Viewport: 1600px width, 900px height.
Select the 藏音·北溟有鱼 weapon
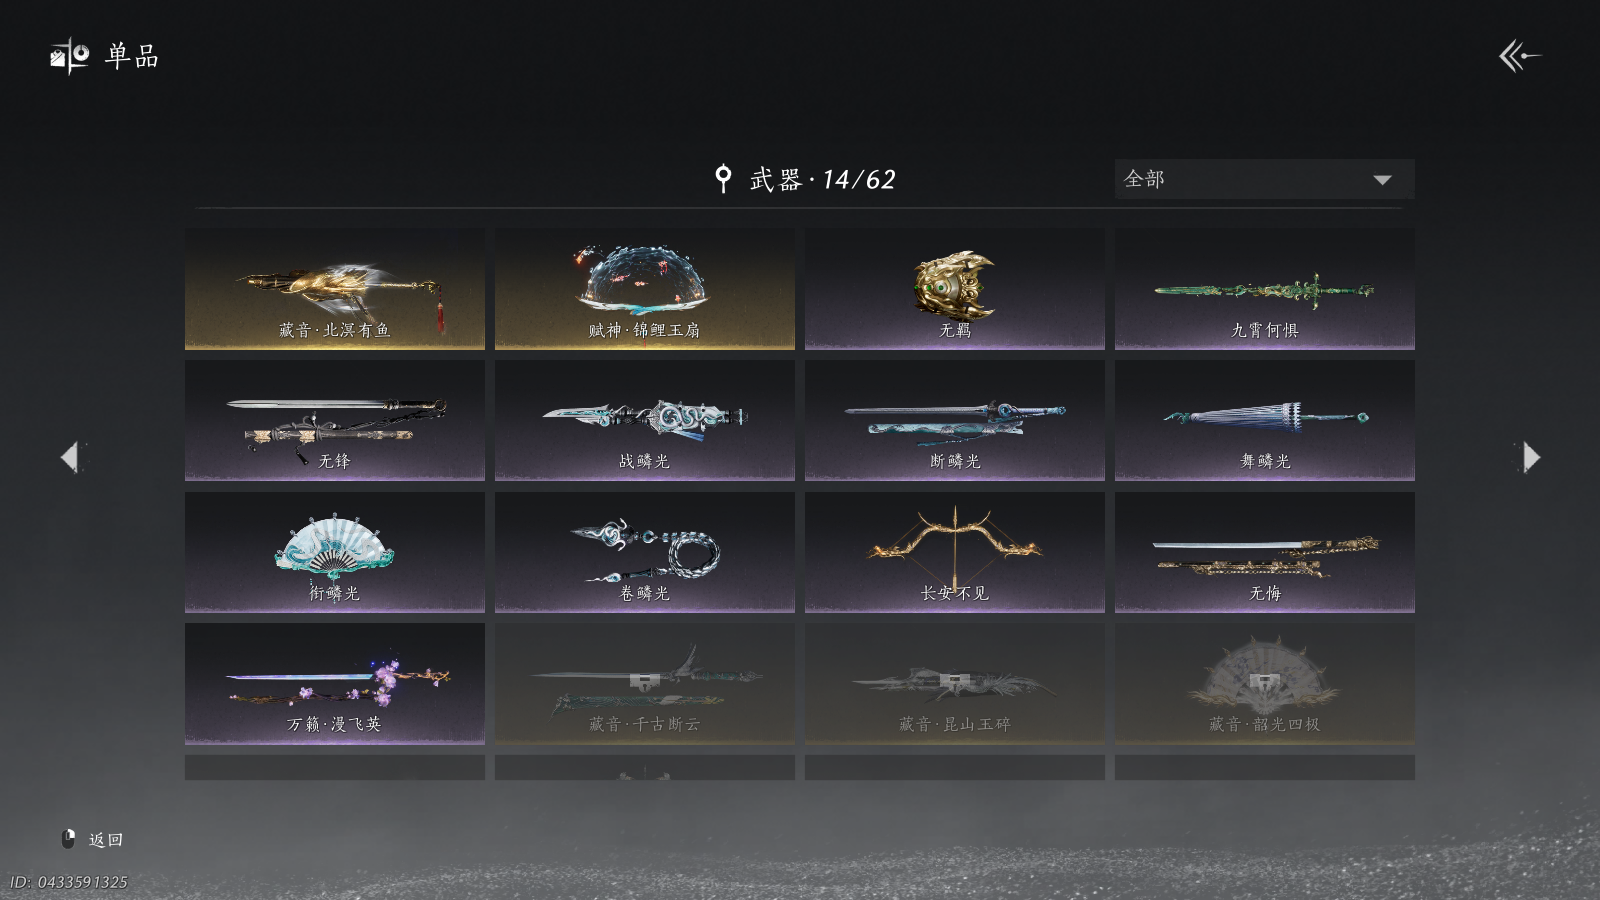(335, 289)
